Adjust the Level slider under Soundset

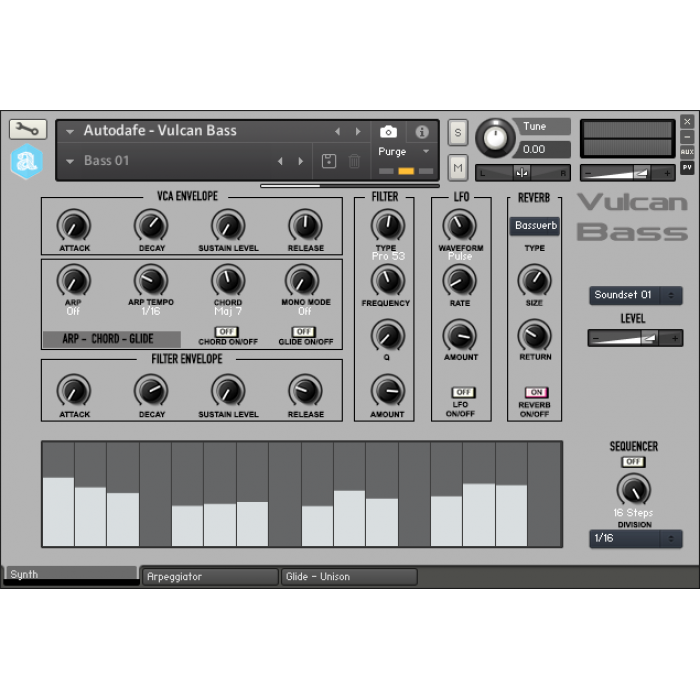tap(635, 339)
